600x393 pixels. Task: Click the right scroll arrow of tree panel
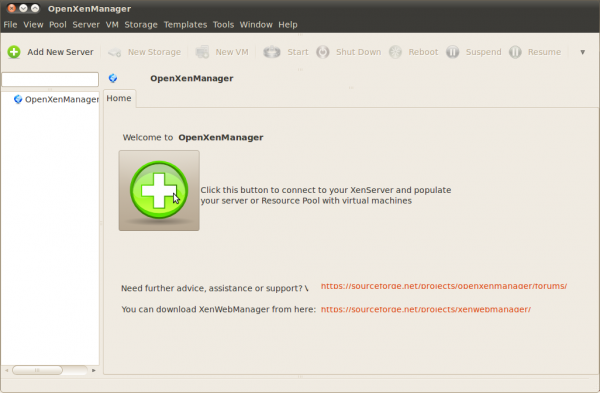pyautogui.click(x=94, y=370)
